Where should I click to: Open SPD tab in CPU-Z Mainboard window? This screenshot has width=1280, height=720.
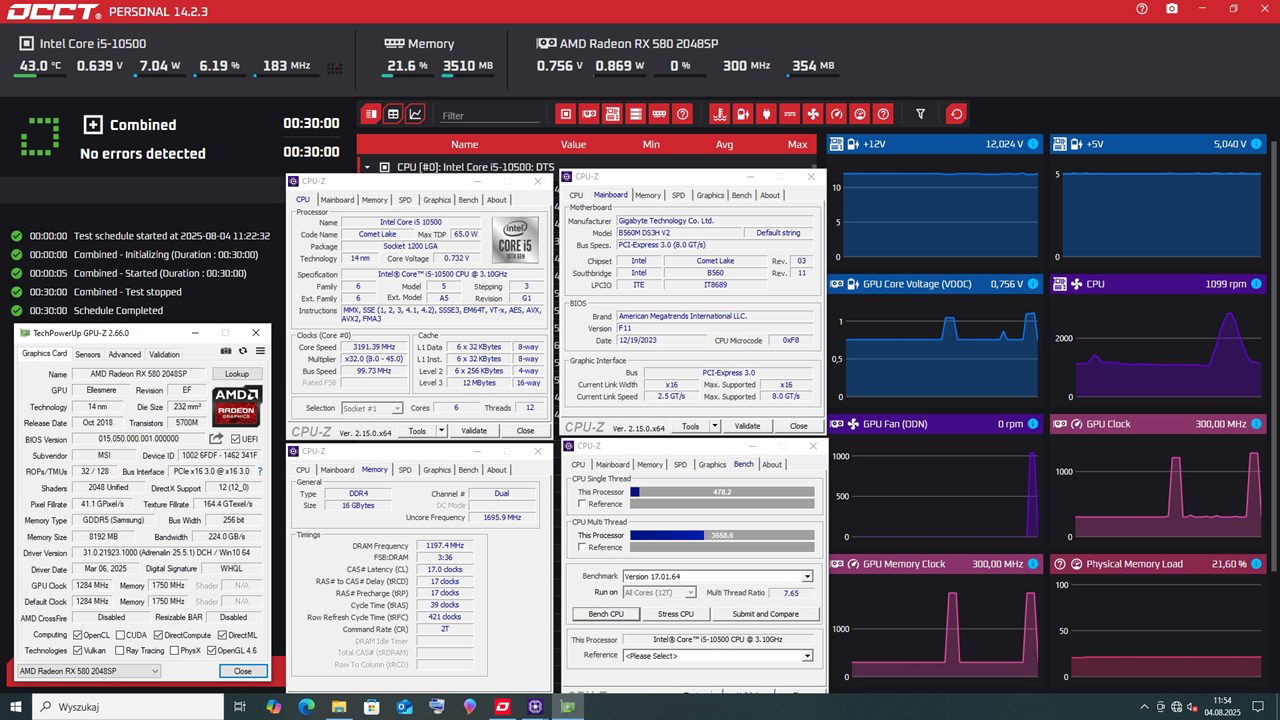click(x=679, y=196)
